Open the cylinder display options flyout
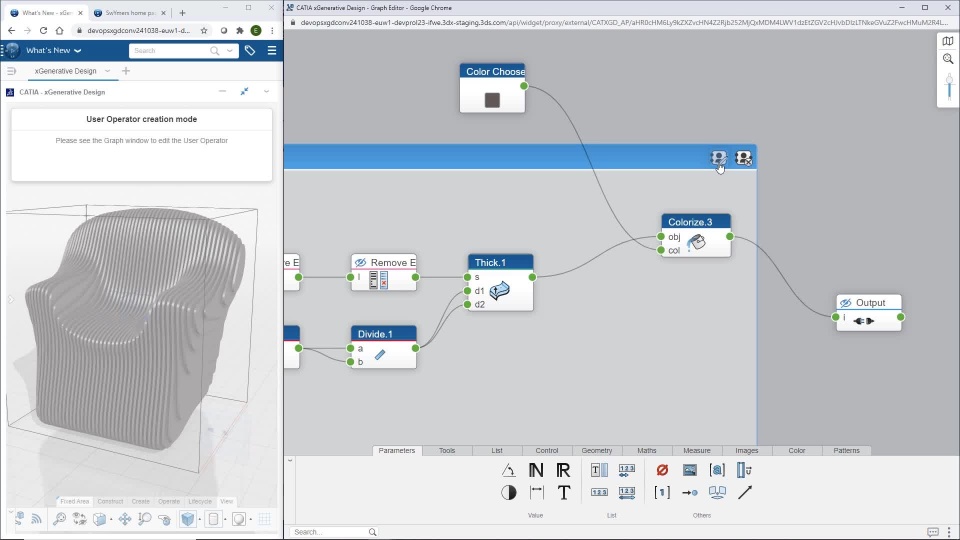 pos(225,520)
